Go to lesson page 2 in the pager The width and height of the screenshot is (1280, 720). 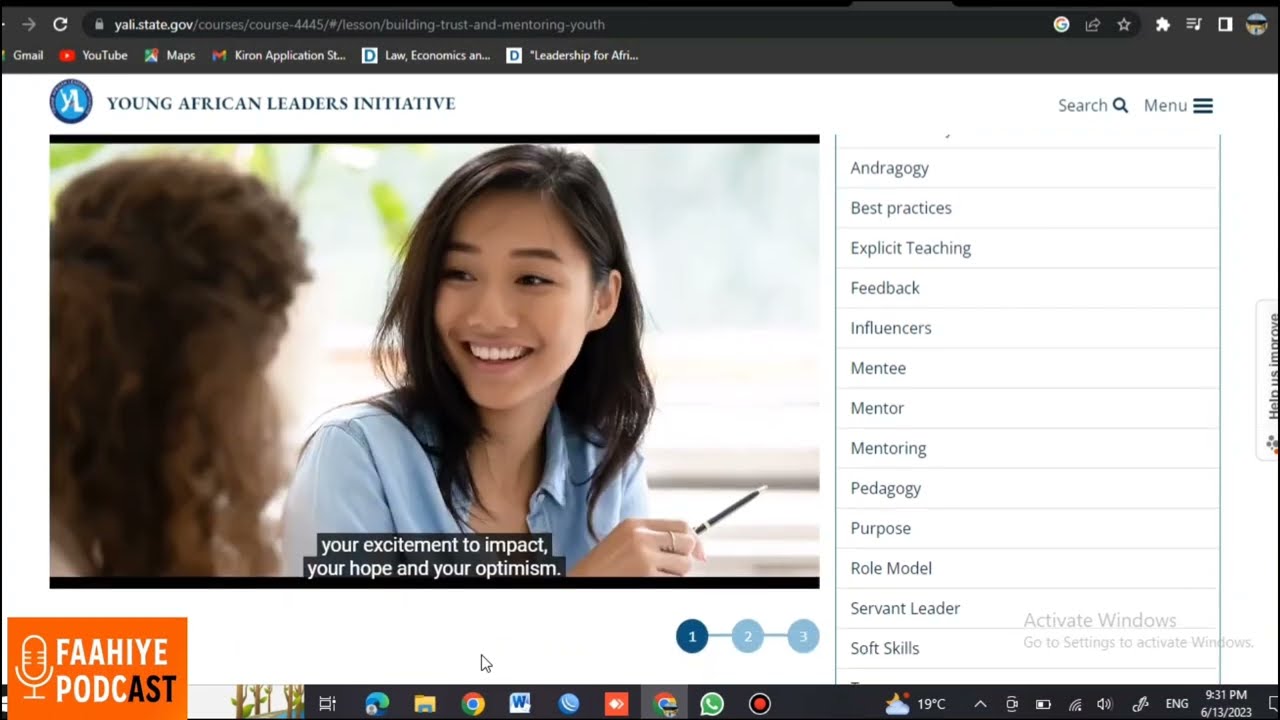click(748, 636)
